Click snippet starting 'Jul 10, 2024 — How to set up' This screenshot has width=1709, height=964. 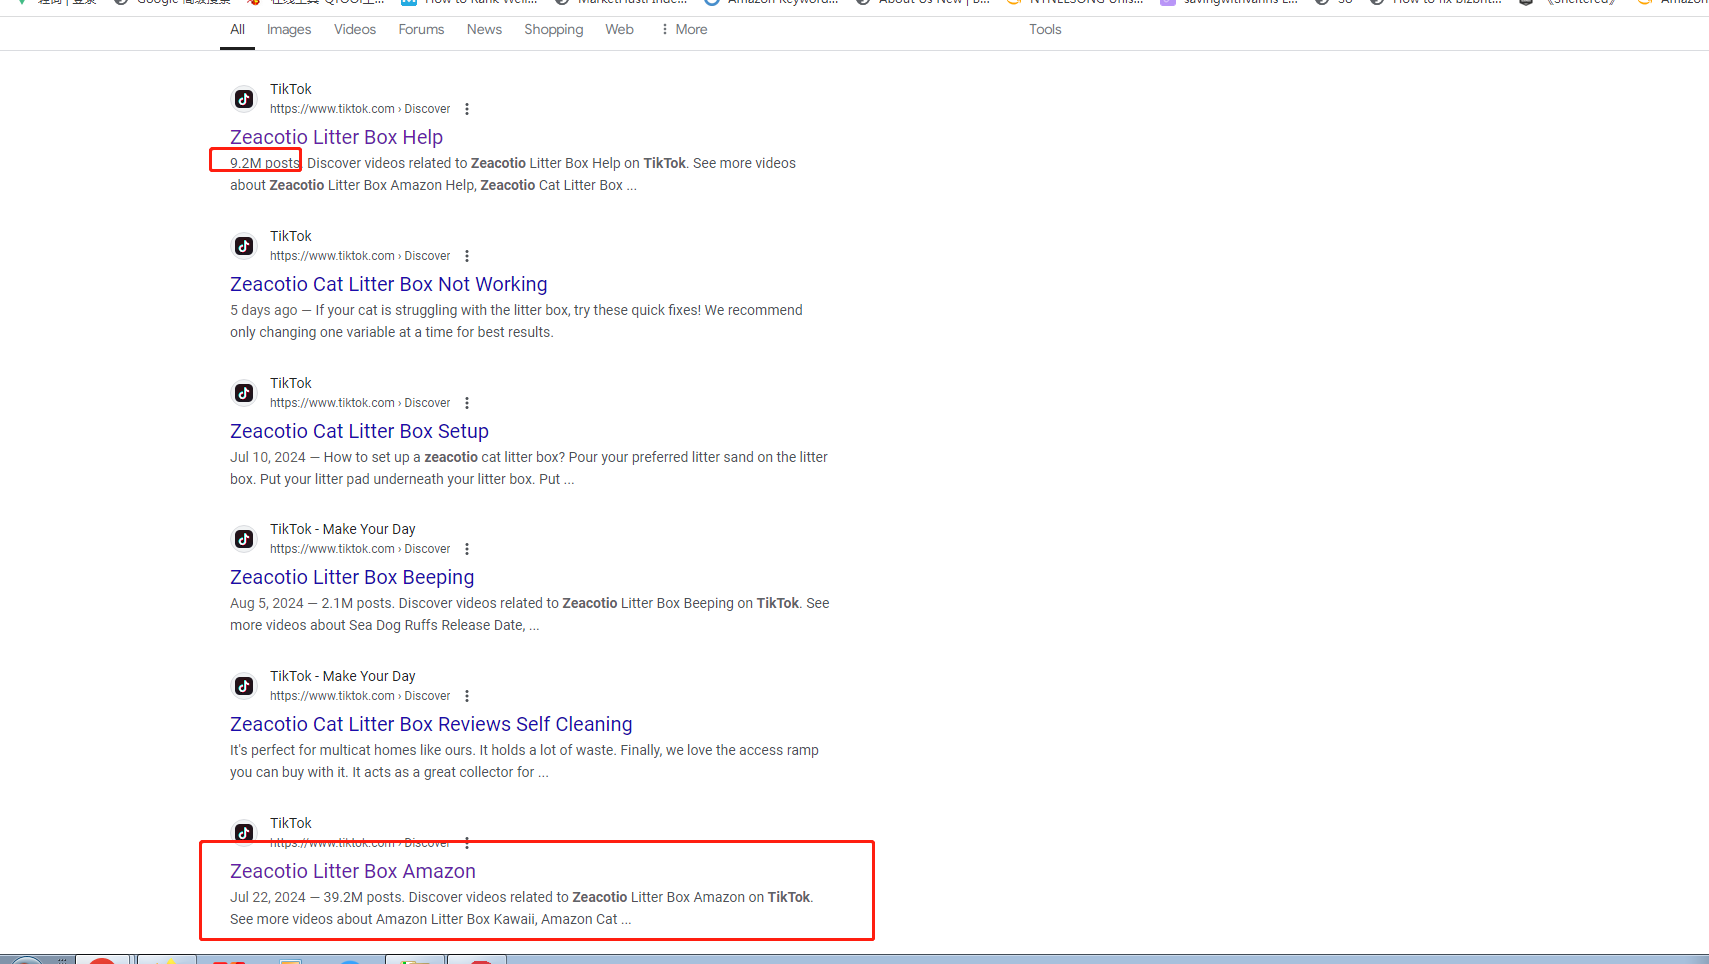pyautogui.click(x=529, y=468)
